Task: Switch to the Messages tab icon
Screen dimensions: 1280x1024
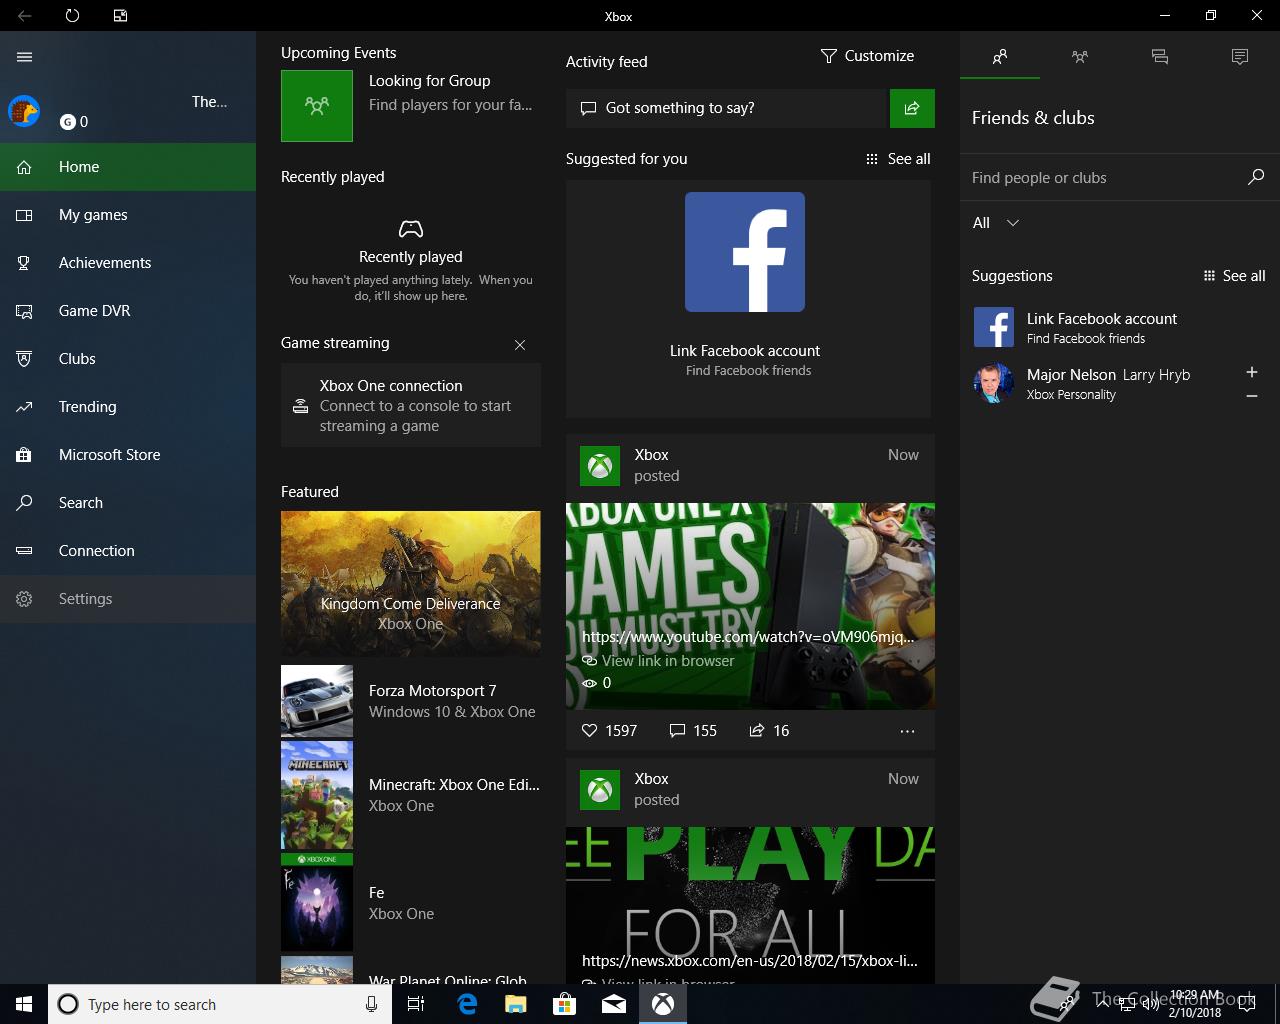Action: click(1160, 57)
